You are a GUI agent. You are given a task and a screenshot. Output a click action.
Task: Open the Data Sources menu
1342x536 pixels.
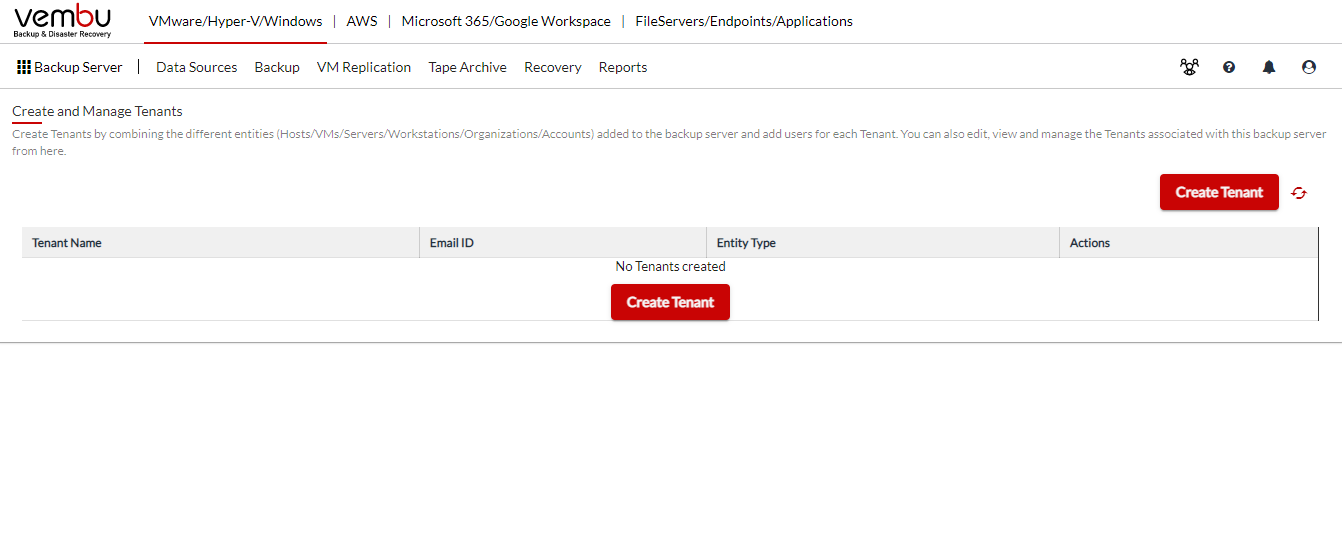[197, 67]
